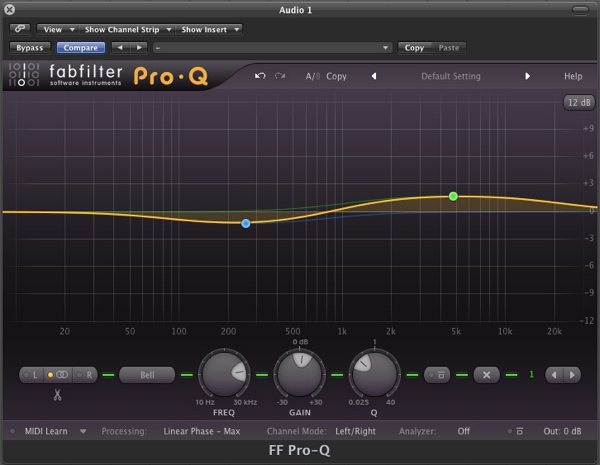This screenshot has height=465, width=600.
Task: Toggle MIDI Learn indicator
Action: point(13,431)
